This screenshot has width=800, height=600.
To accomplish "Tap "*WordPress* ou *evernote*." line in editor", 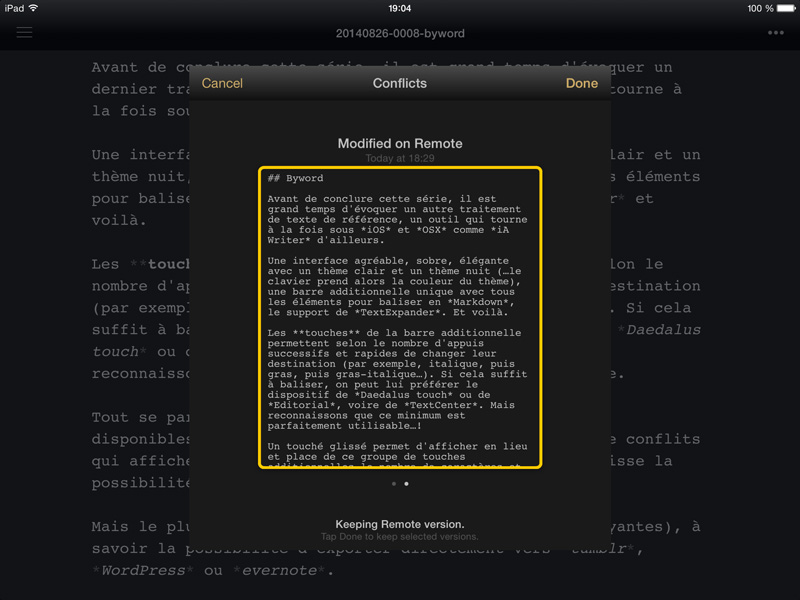I will coord(213,570).
